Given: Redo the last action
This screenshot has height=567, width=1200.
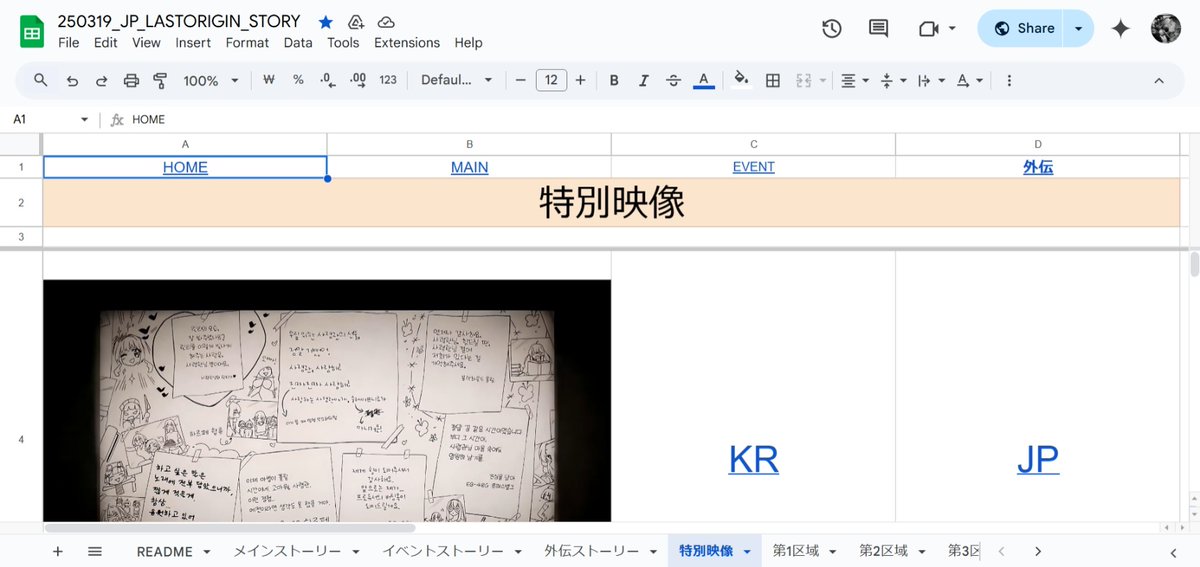Looking at the screenshot, I should coord(101,80).
